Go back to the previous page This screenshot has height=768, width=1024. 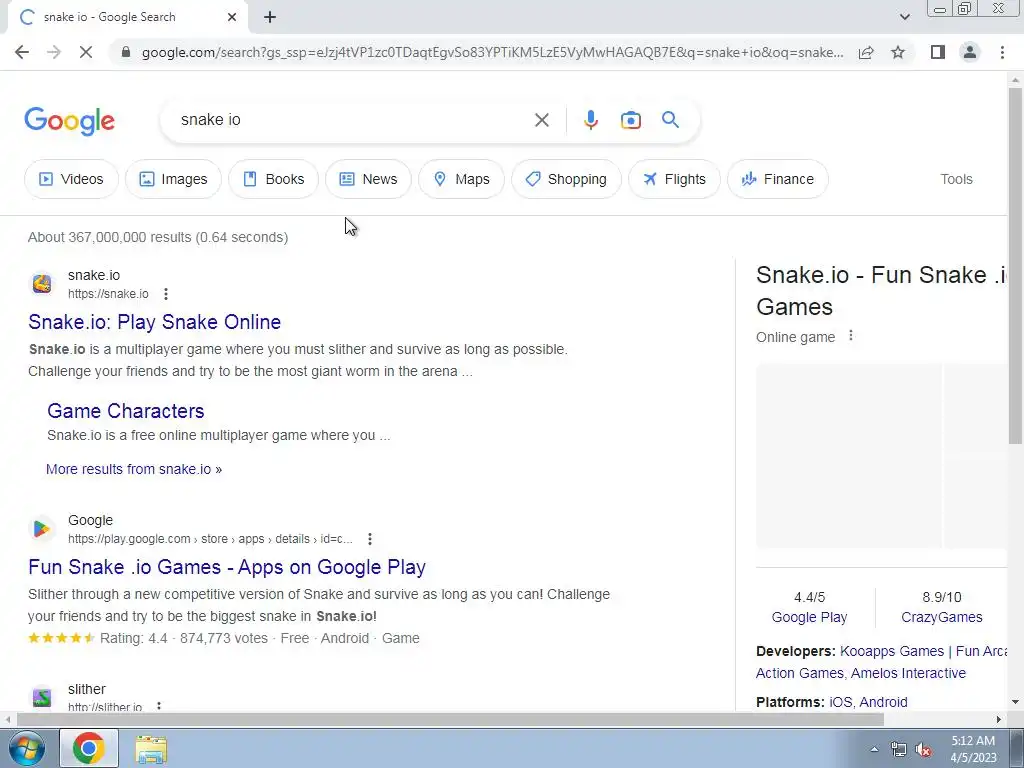22,52
